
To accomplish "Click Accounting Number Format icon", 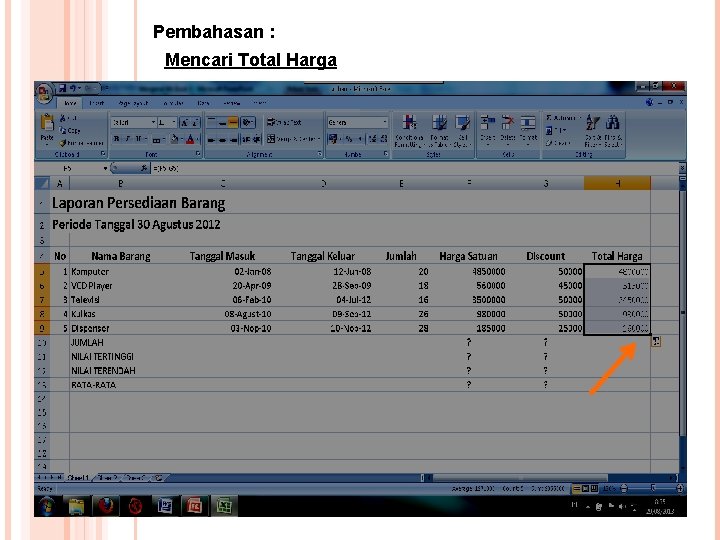I will tap(333, 139).
